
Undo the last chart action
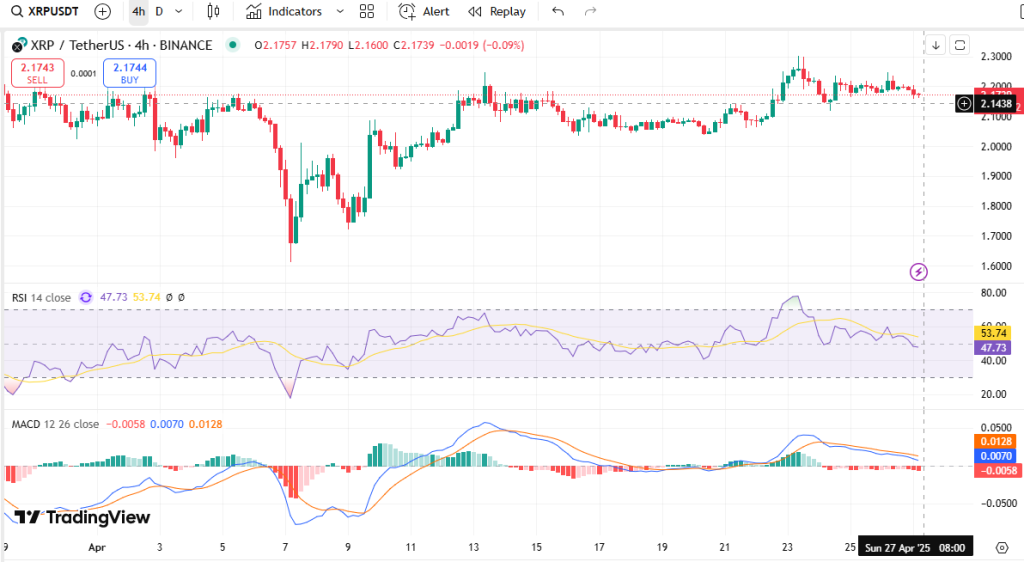pos(558,12)
